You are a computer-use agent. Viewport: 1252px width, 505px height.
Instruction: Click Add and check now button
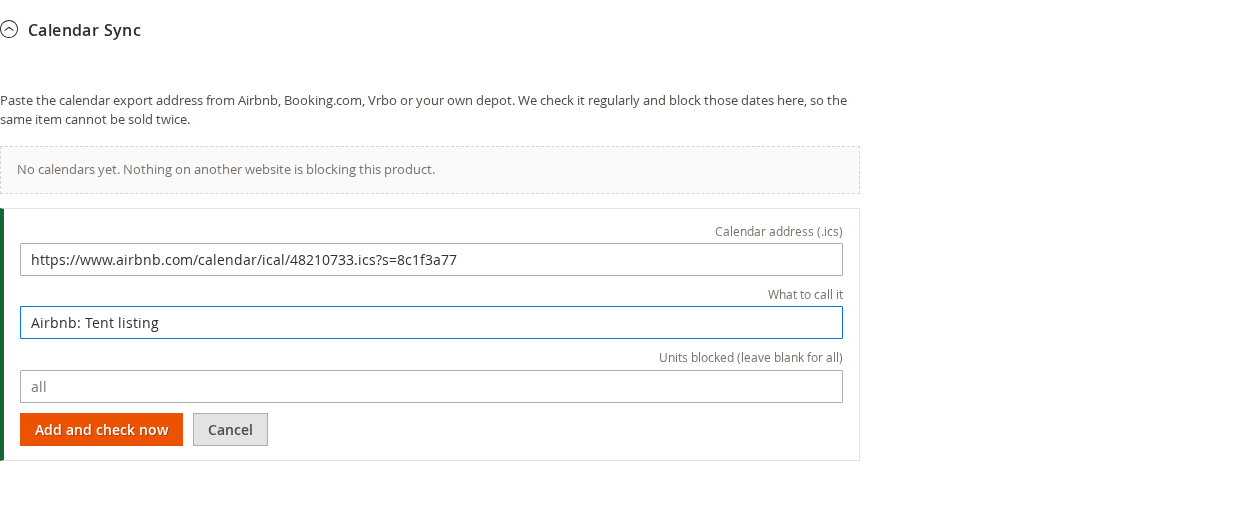point(101,430)
